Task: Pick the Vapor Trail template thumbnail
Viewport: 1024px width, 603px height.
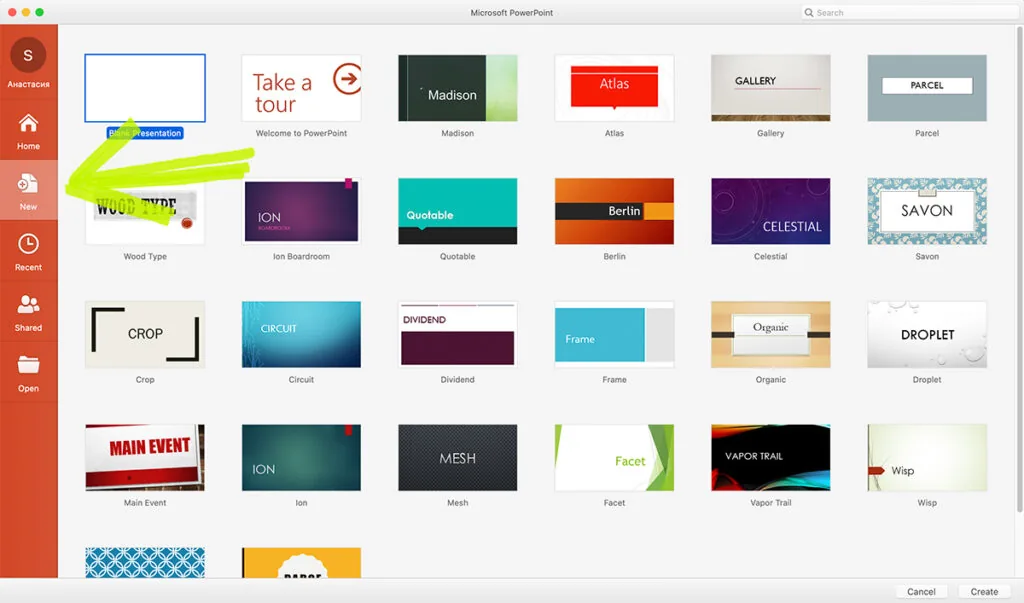Action: coord(771,457)
